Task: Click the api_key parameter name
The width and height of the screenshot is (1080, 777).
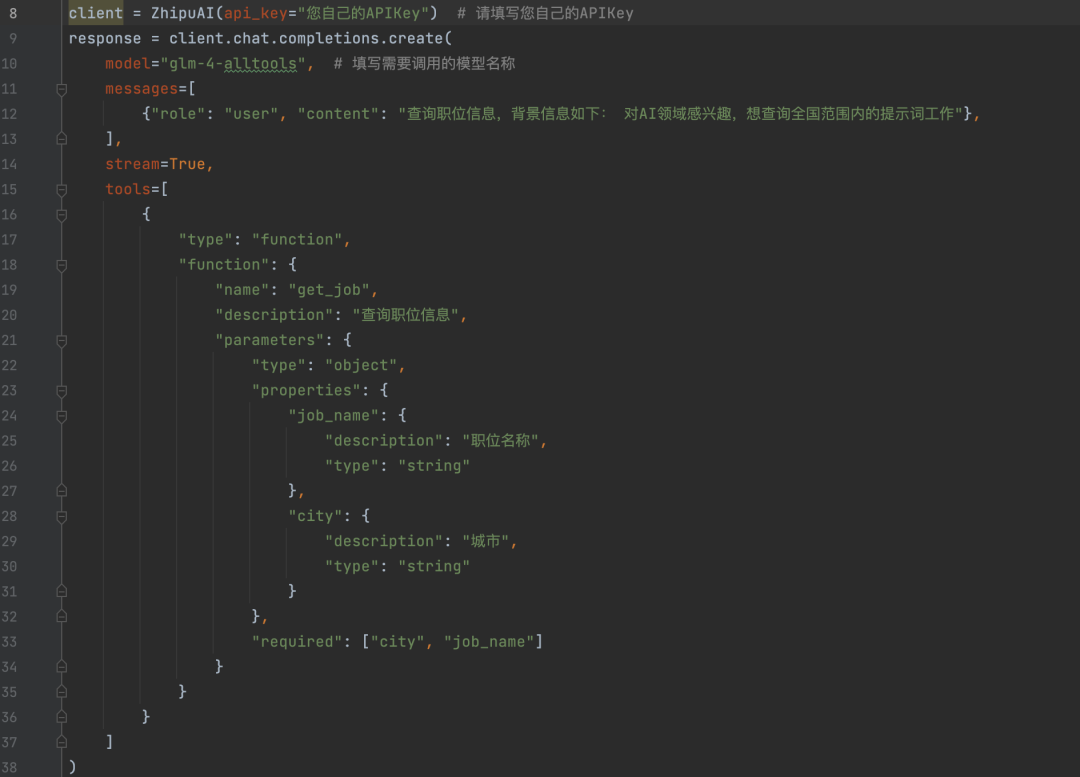Action: (254, 14)
